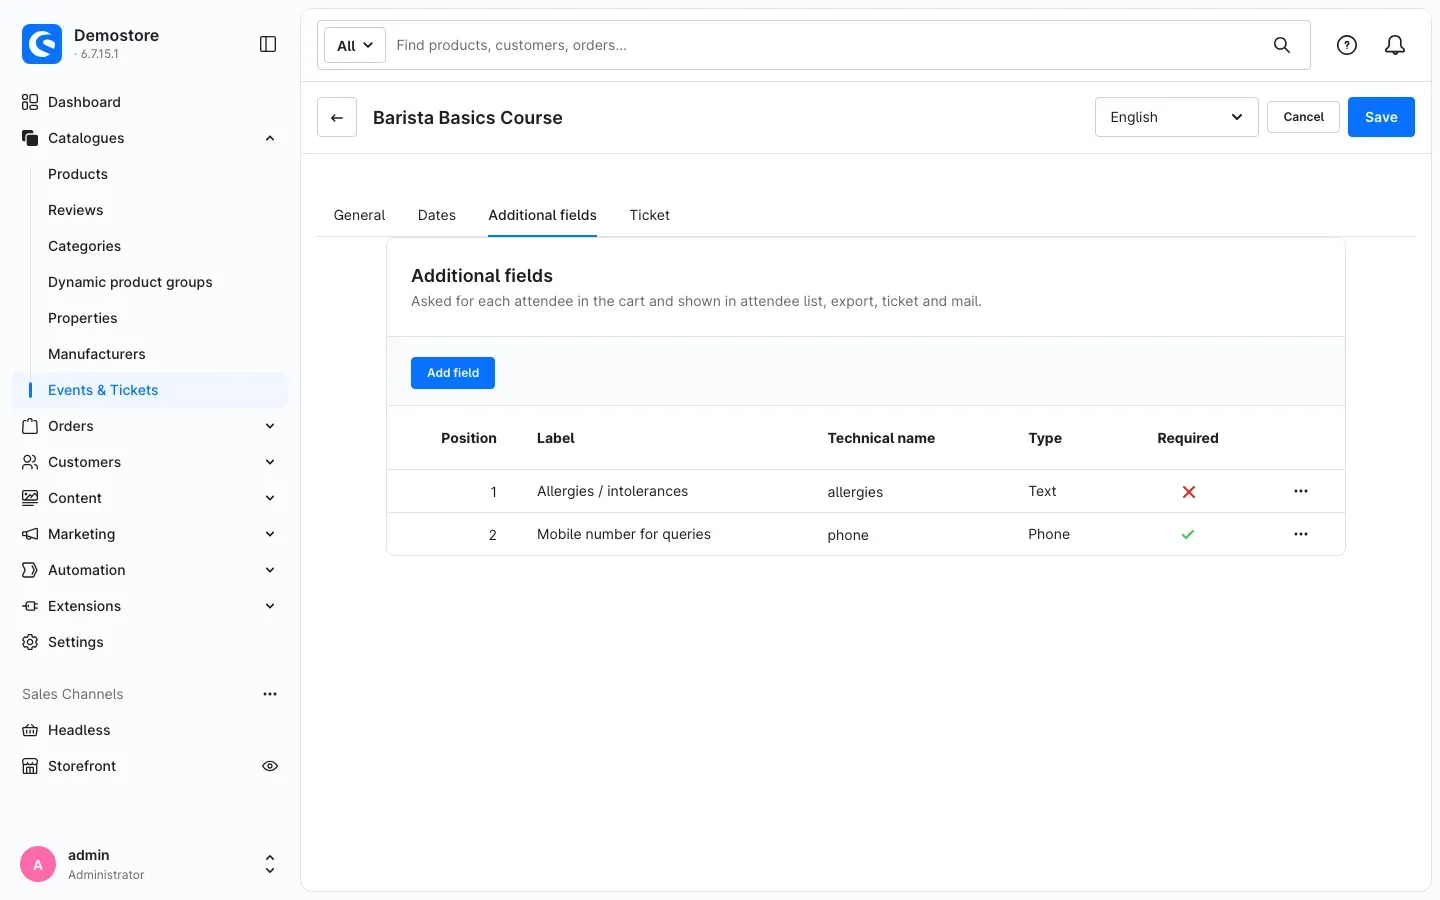Click the Customers people icon
This screenshot has height=900, width=1440.
tap(30, 462)
